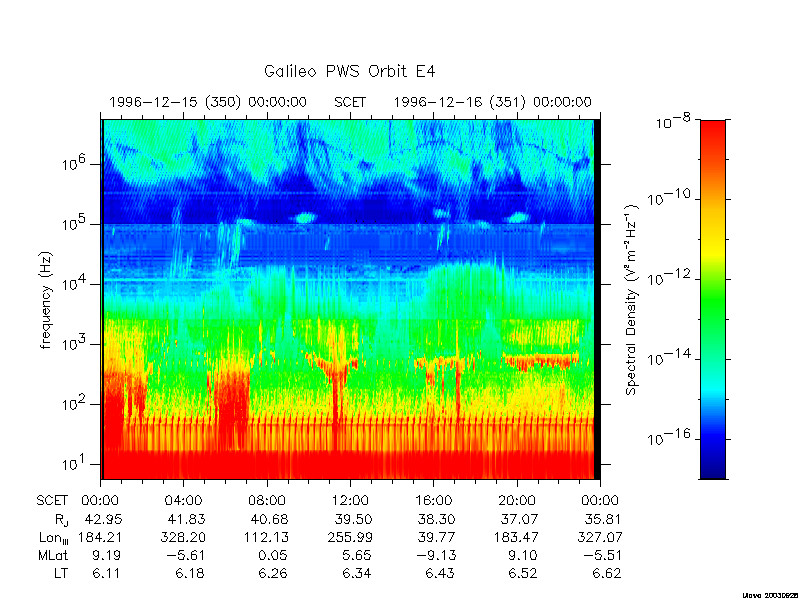Select MLat value 9.19
The height and width of the screenshot is (600, 800).
tap(107, 555)
